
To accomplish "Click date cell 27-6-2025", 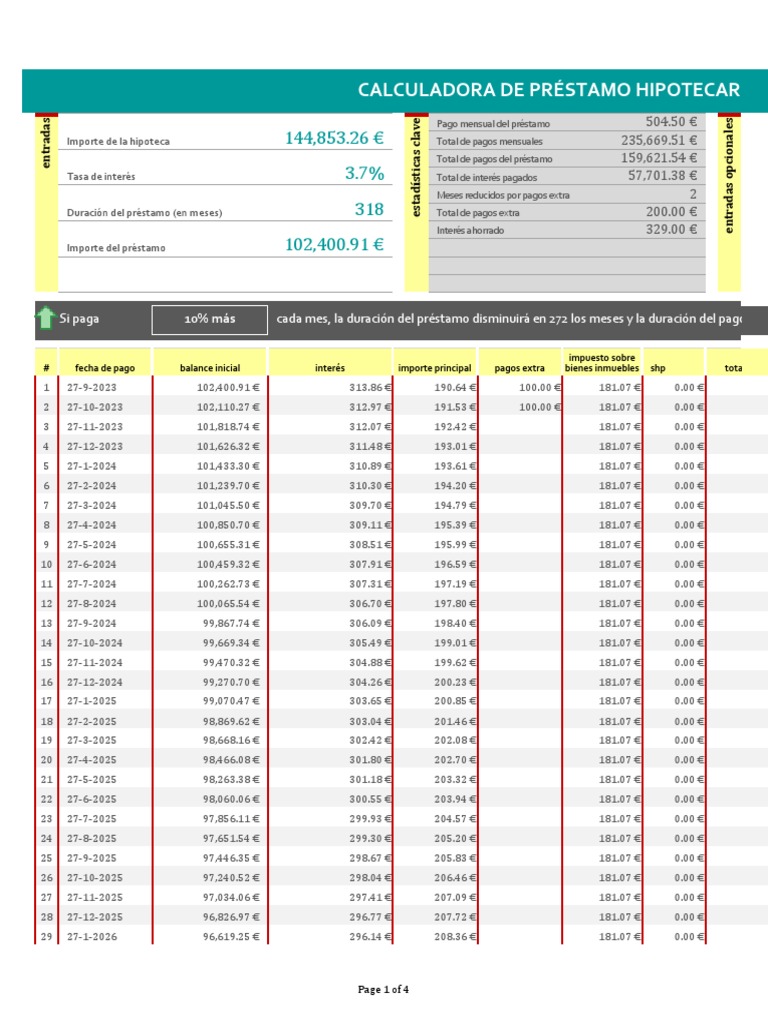I will click(91, 799).
